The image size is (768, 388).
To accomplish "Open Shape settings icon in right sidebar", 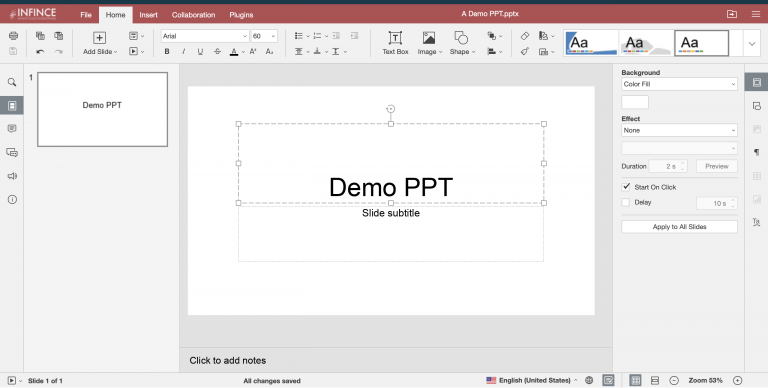I will 756,106.
